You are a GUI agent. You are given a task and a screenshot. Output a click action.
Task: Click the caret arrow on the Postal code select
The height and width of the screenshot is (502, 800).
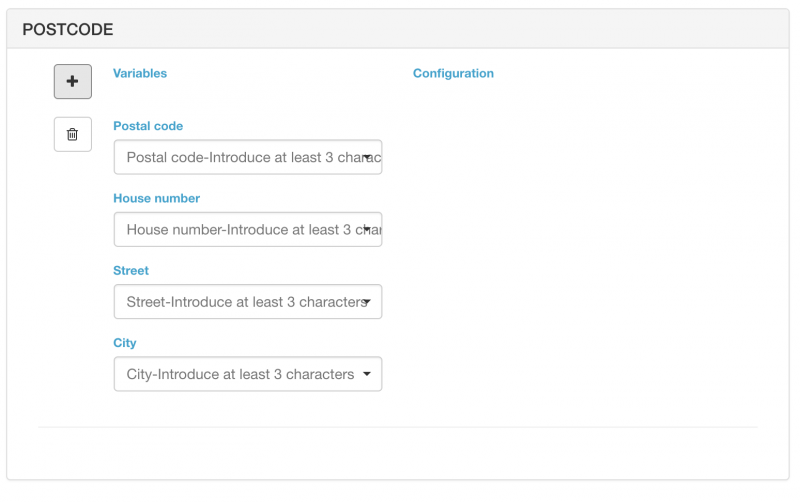[367, 157]
